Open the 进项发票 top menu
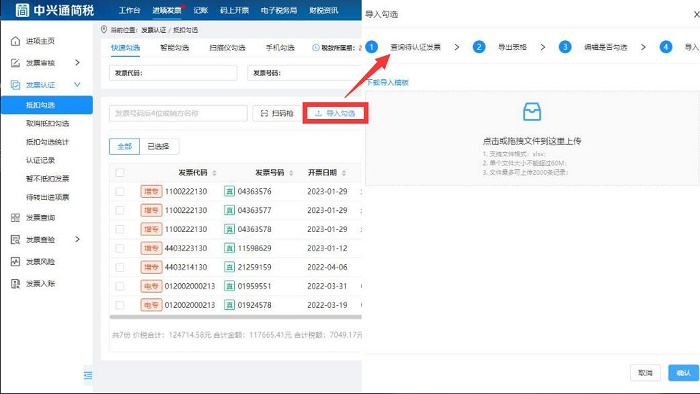The width and height of the screenshot is (700, 394). [x=167, y=10]
